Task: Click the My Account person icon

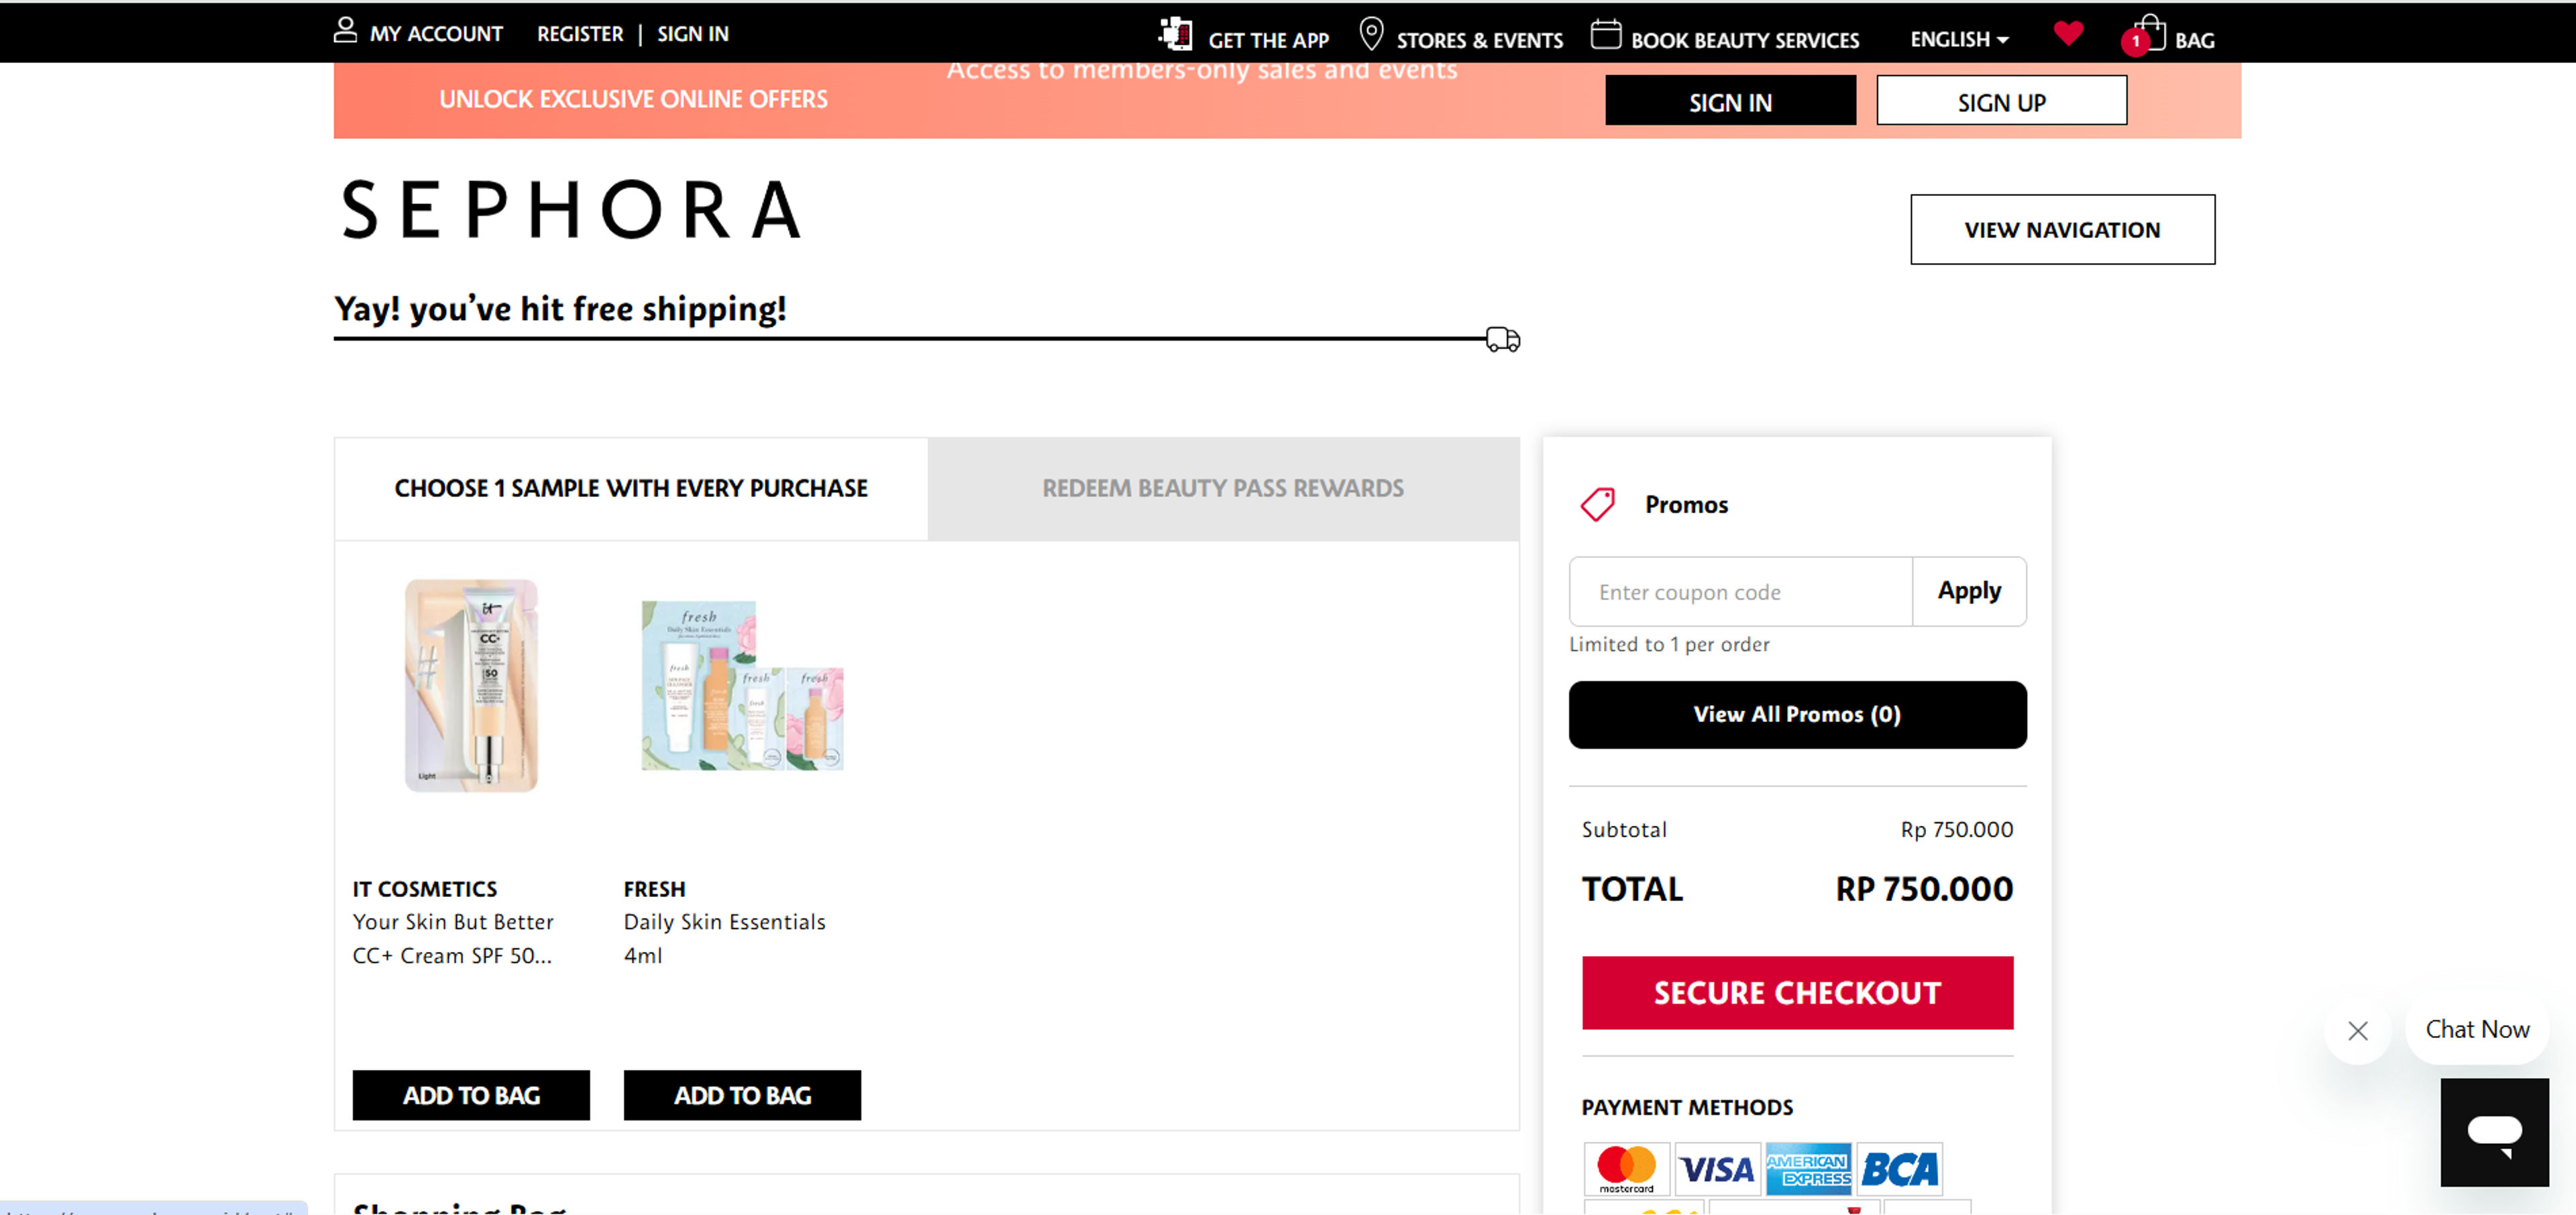Action: (345, 31)
